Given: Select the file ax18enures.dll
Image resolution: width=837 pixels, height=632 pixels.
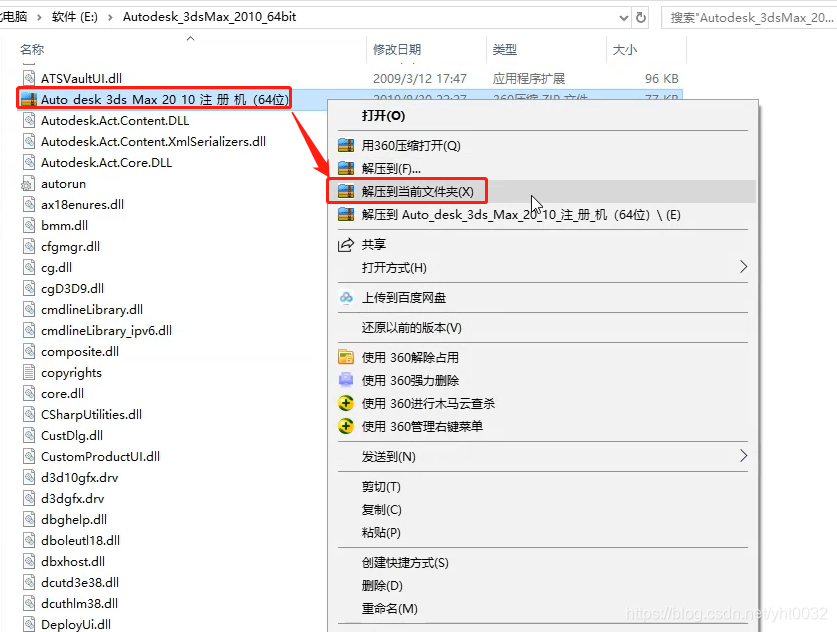Looking at the screenshot, I should [x=82, y=204].
